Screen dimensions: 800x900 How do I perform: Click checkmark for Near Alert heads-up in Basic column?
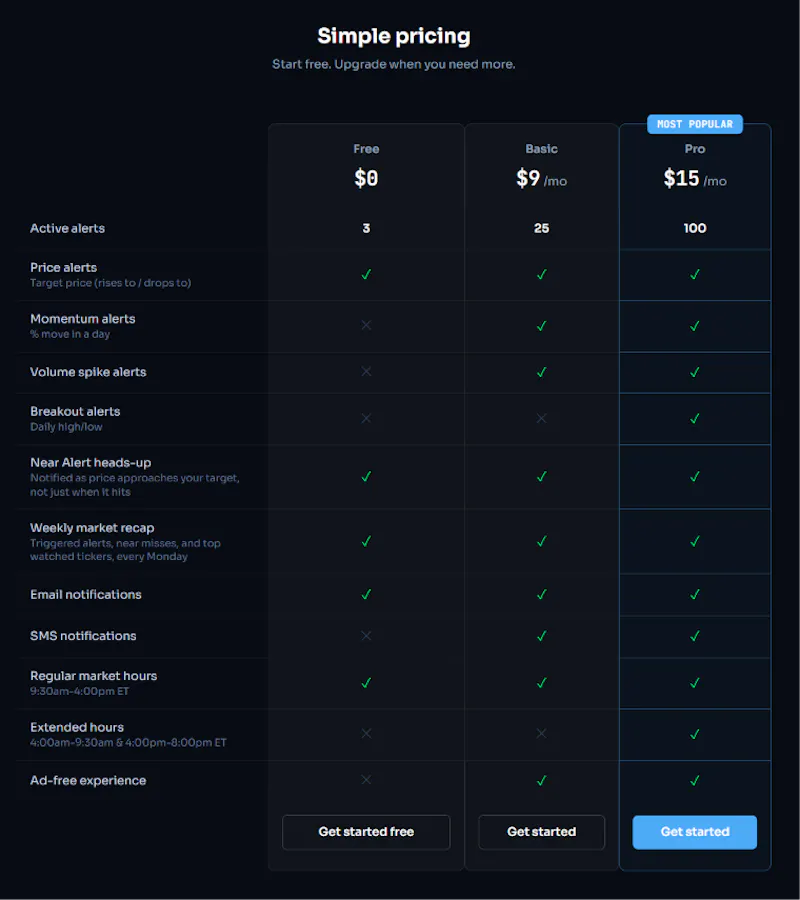tap(541, 476)
